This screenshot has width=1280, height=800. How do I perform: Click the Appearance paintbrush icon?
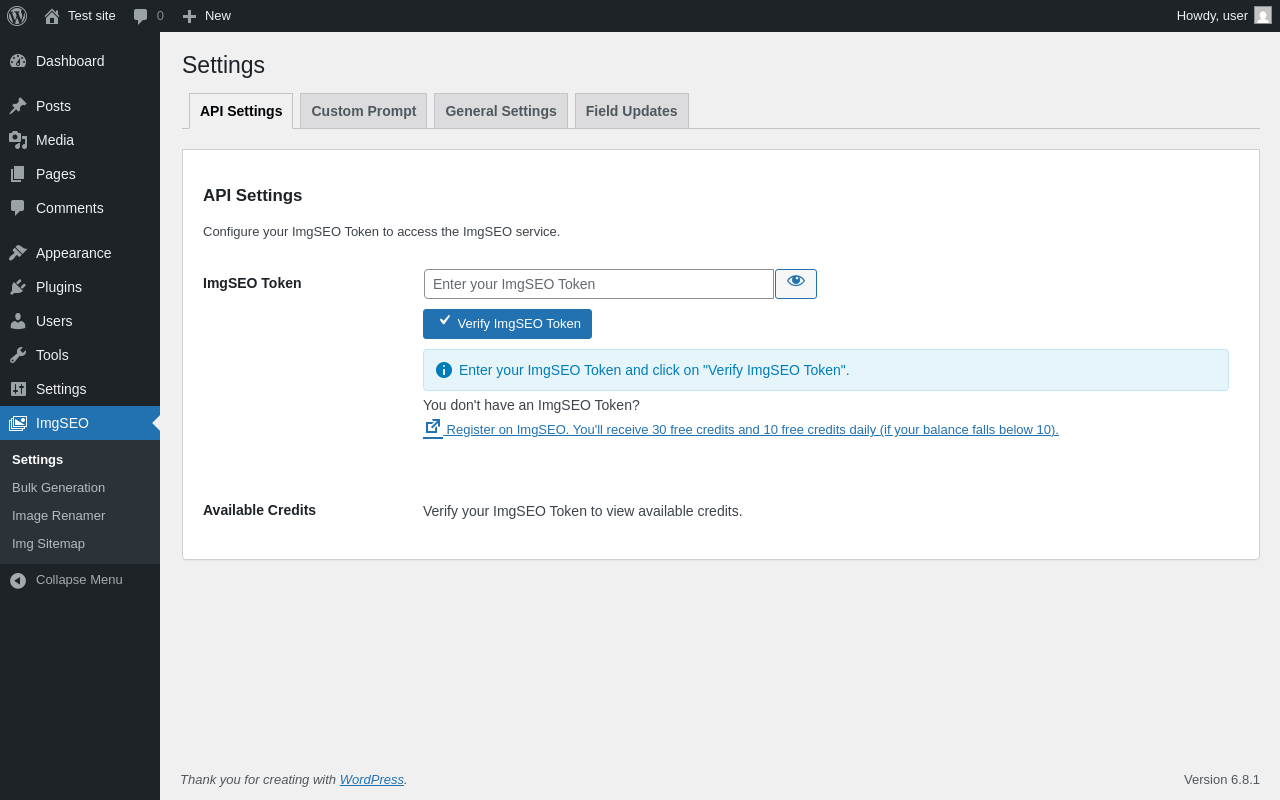pyautogui.click(x=18, y=253)
